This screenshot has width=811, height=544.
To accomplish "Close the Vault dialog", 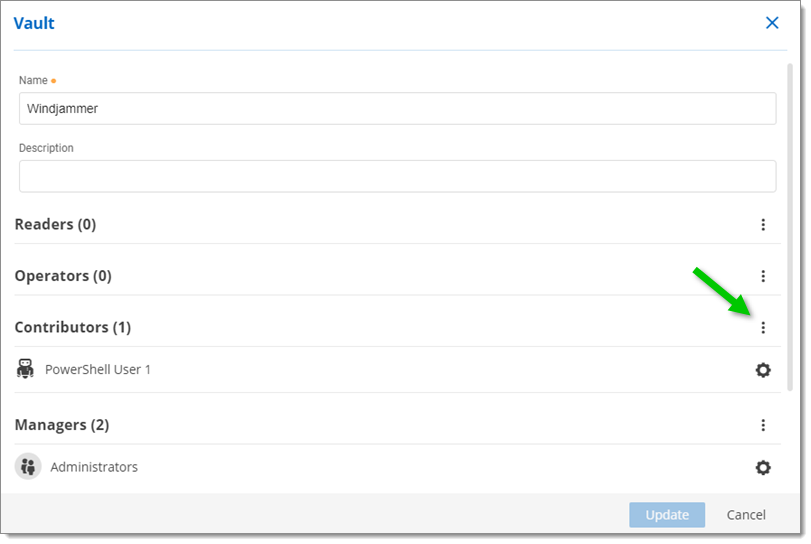I will tap(772, 23).
